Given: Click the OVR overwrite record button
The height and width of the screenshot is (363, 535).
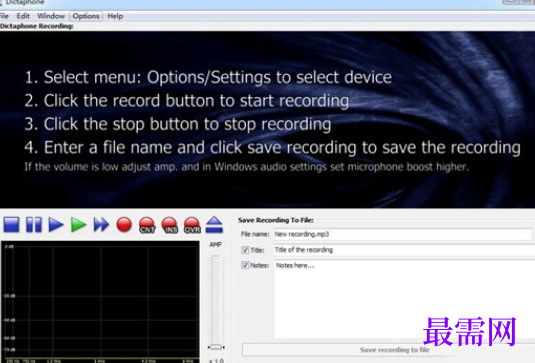Looking at the screenshot, I should click(192, 226).
